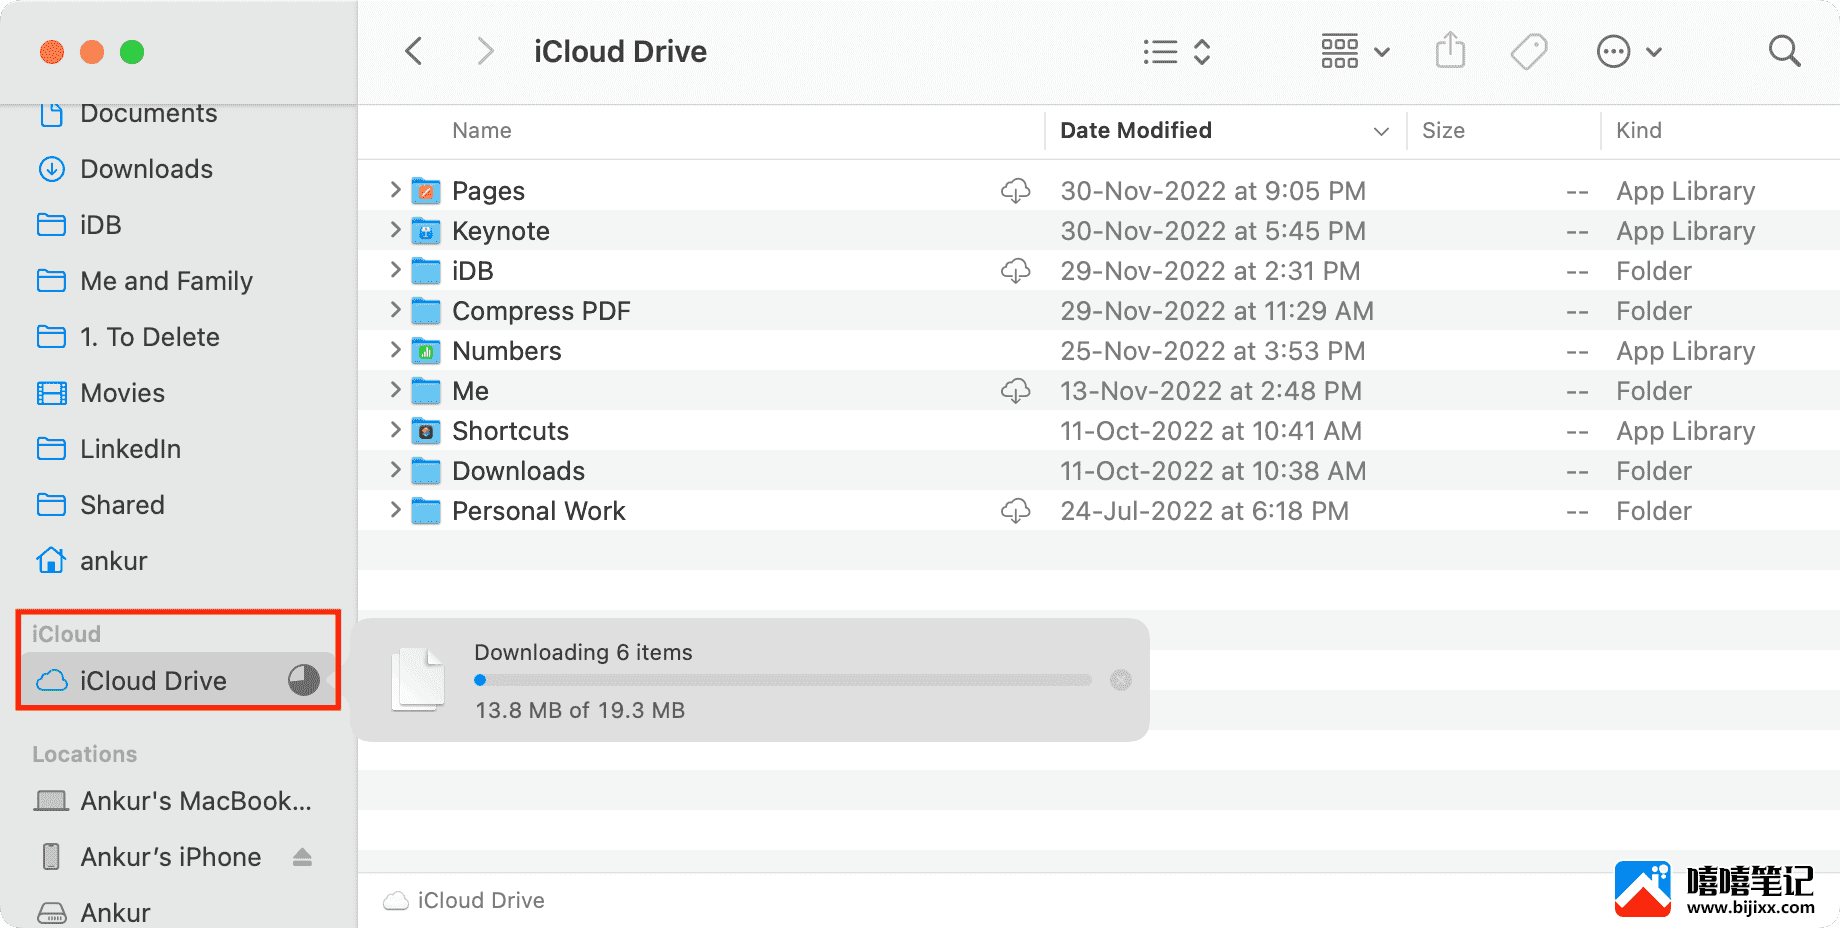Click the Locations sidebar section header
This screenshot has height=928, width=1840.
(84, 754)
